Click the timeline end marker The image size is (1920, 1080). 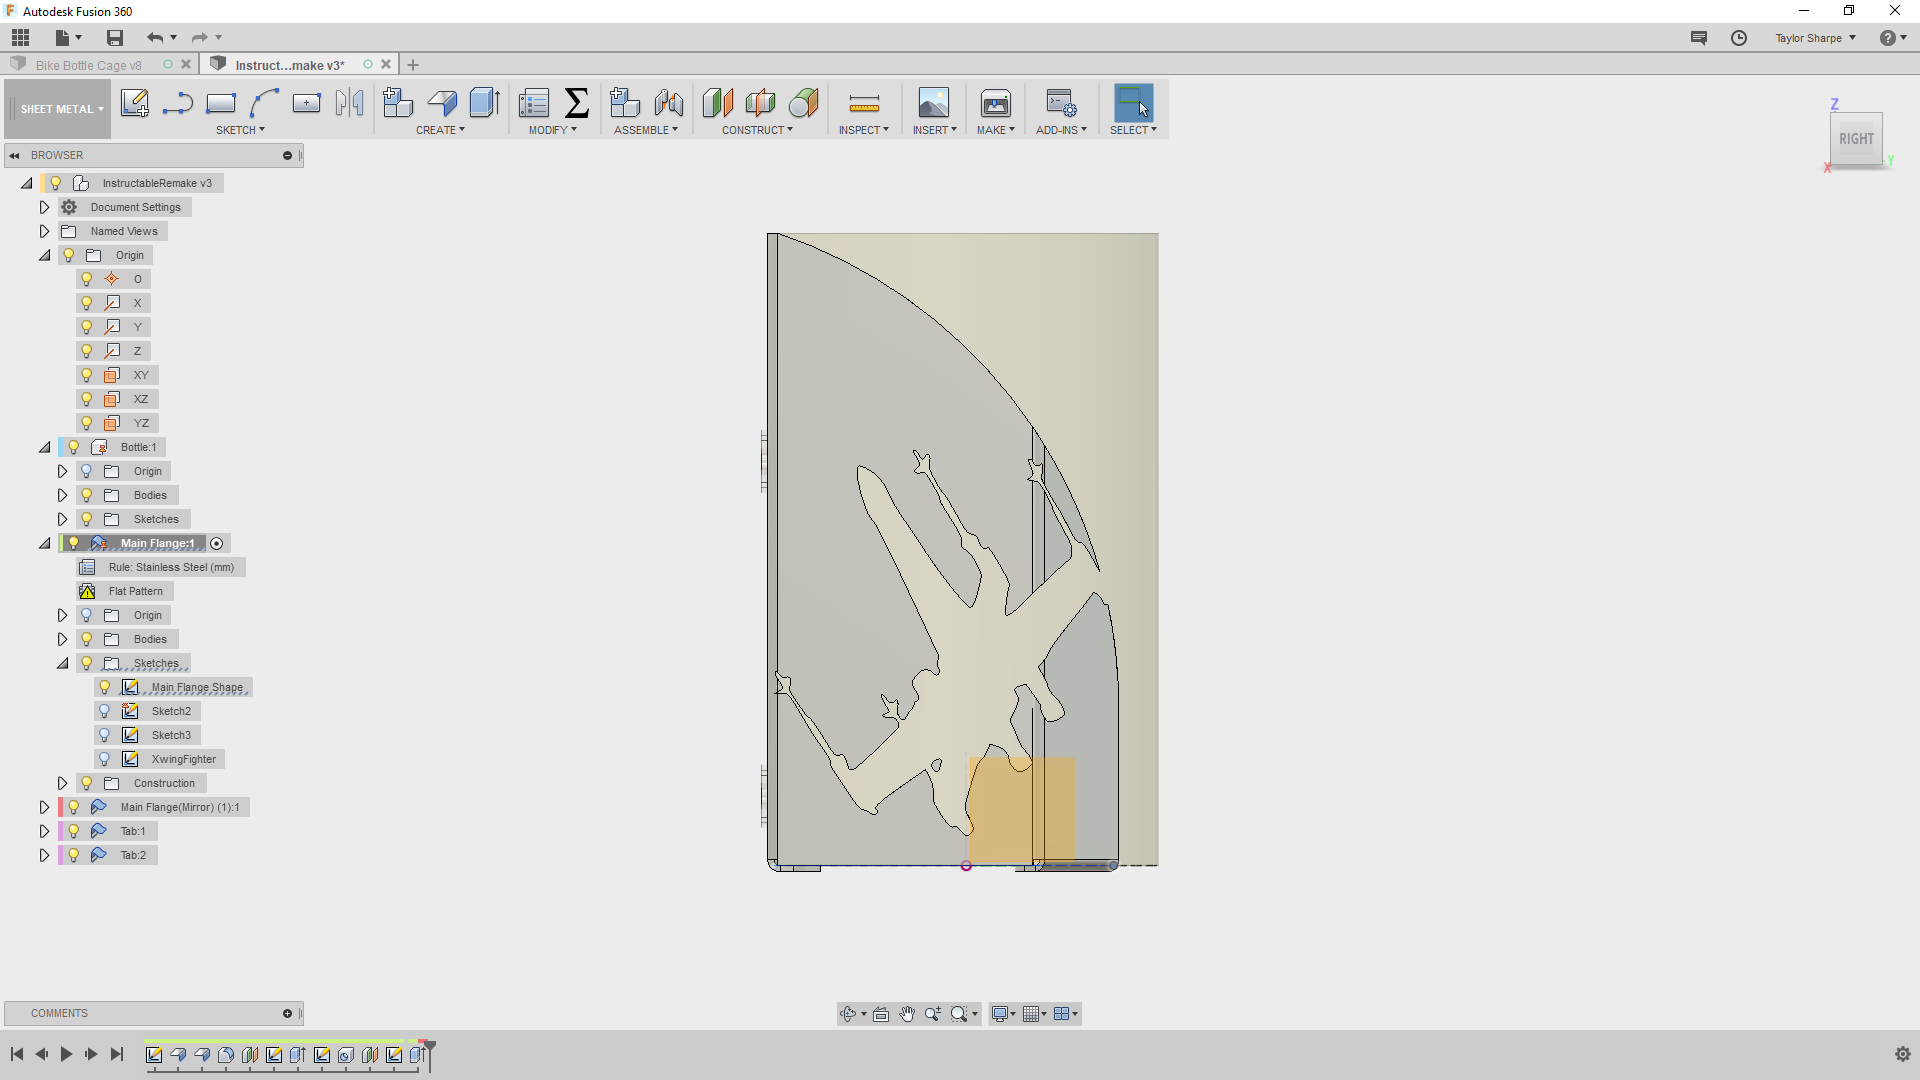[x=429, y=1054]
